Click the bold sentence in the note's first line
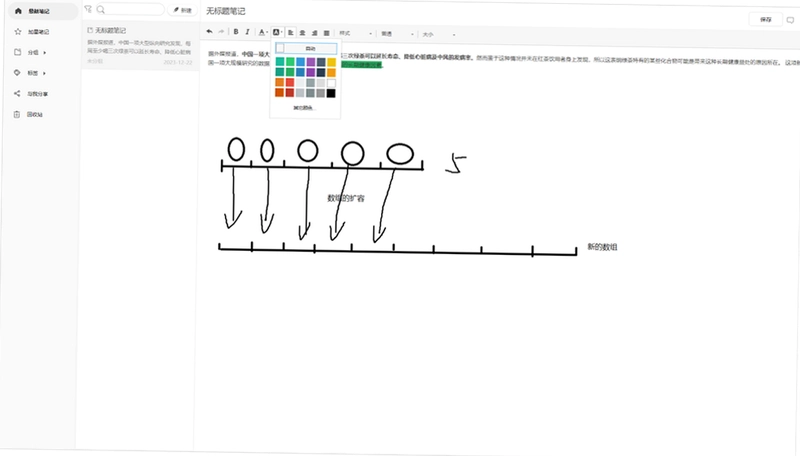Viewport: 800px width, 456px height. point(406,57)
